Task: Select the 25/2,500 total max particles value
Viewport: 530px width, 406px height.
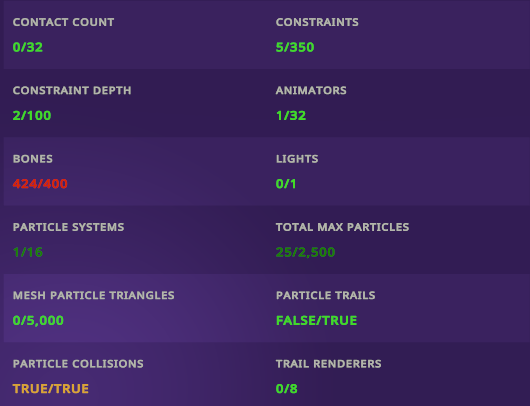Action: point(305,252)
